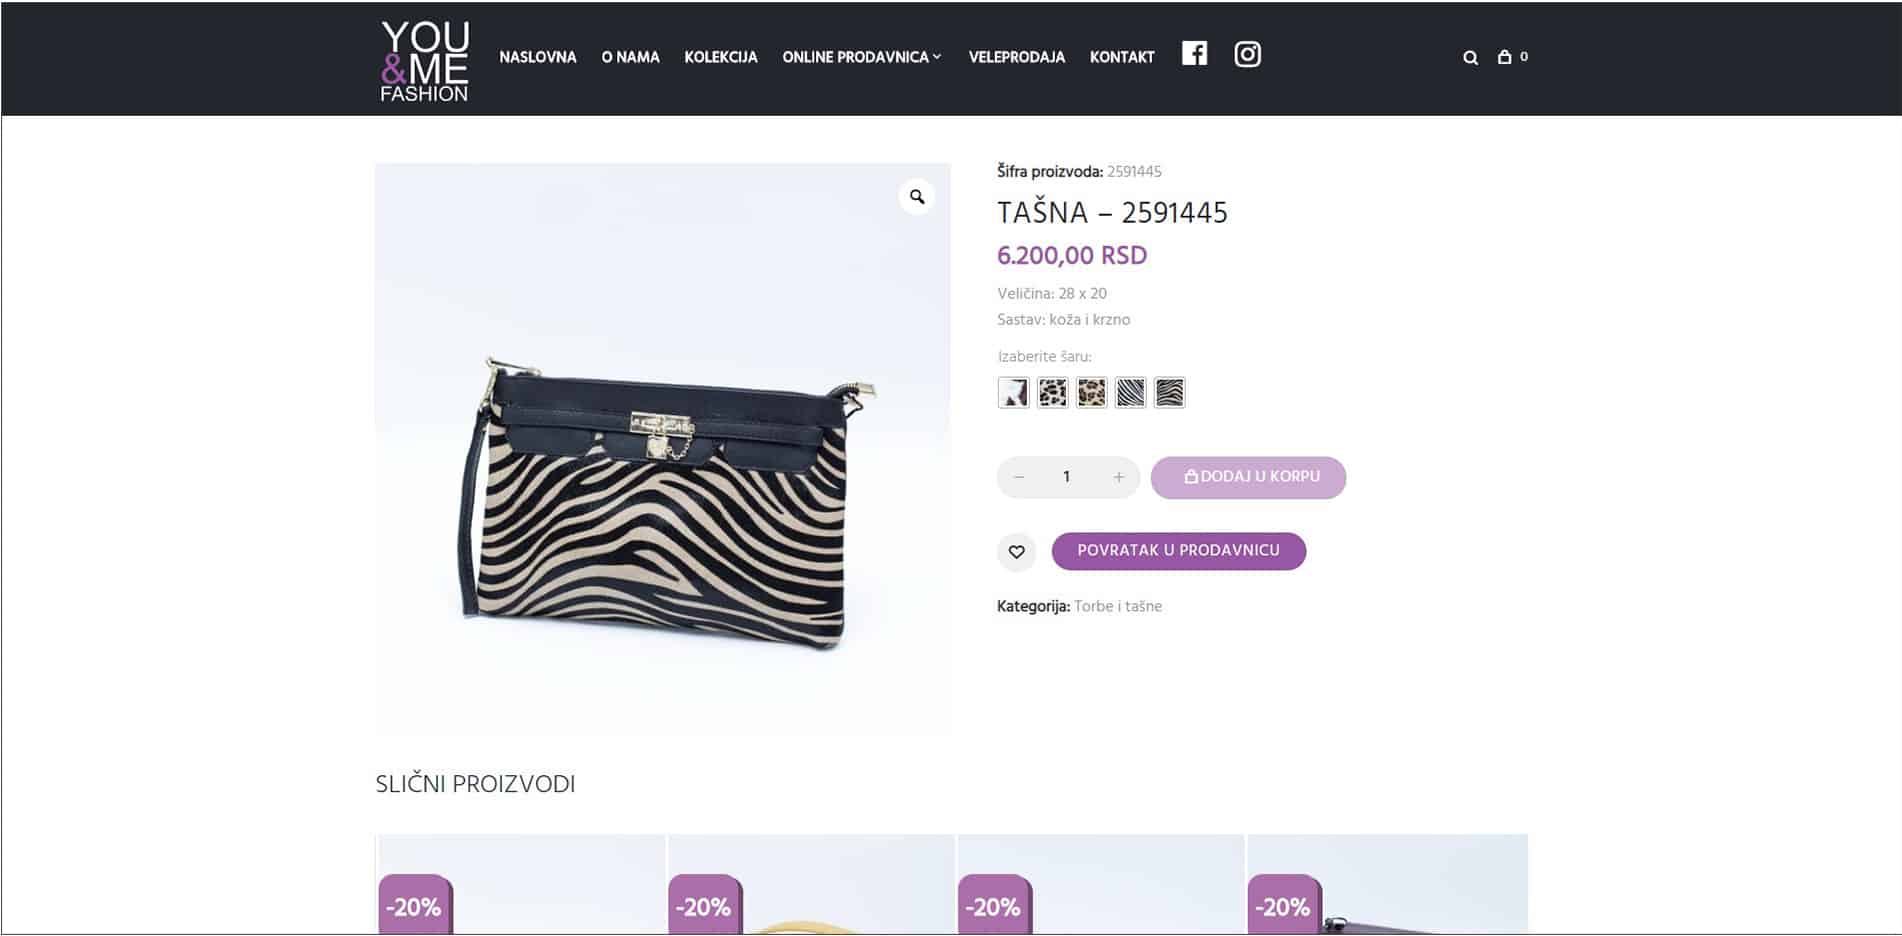
Task: Click the You & Me Fashion logo
Action: [424, 61]
